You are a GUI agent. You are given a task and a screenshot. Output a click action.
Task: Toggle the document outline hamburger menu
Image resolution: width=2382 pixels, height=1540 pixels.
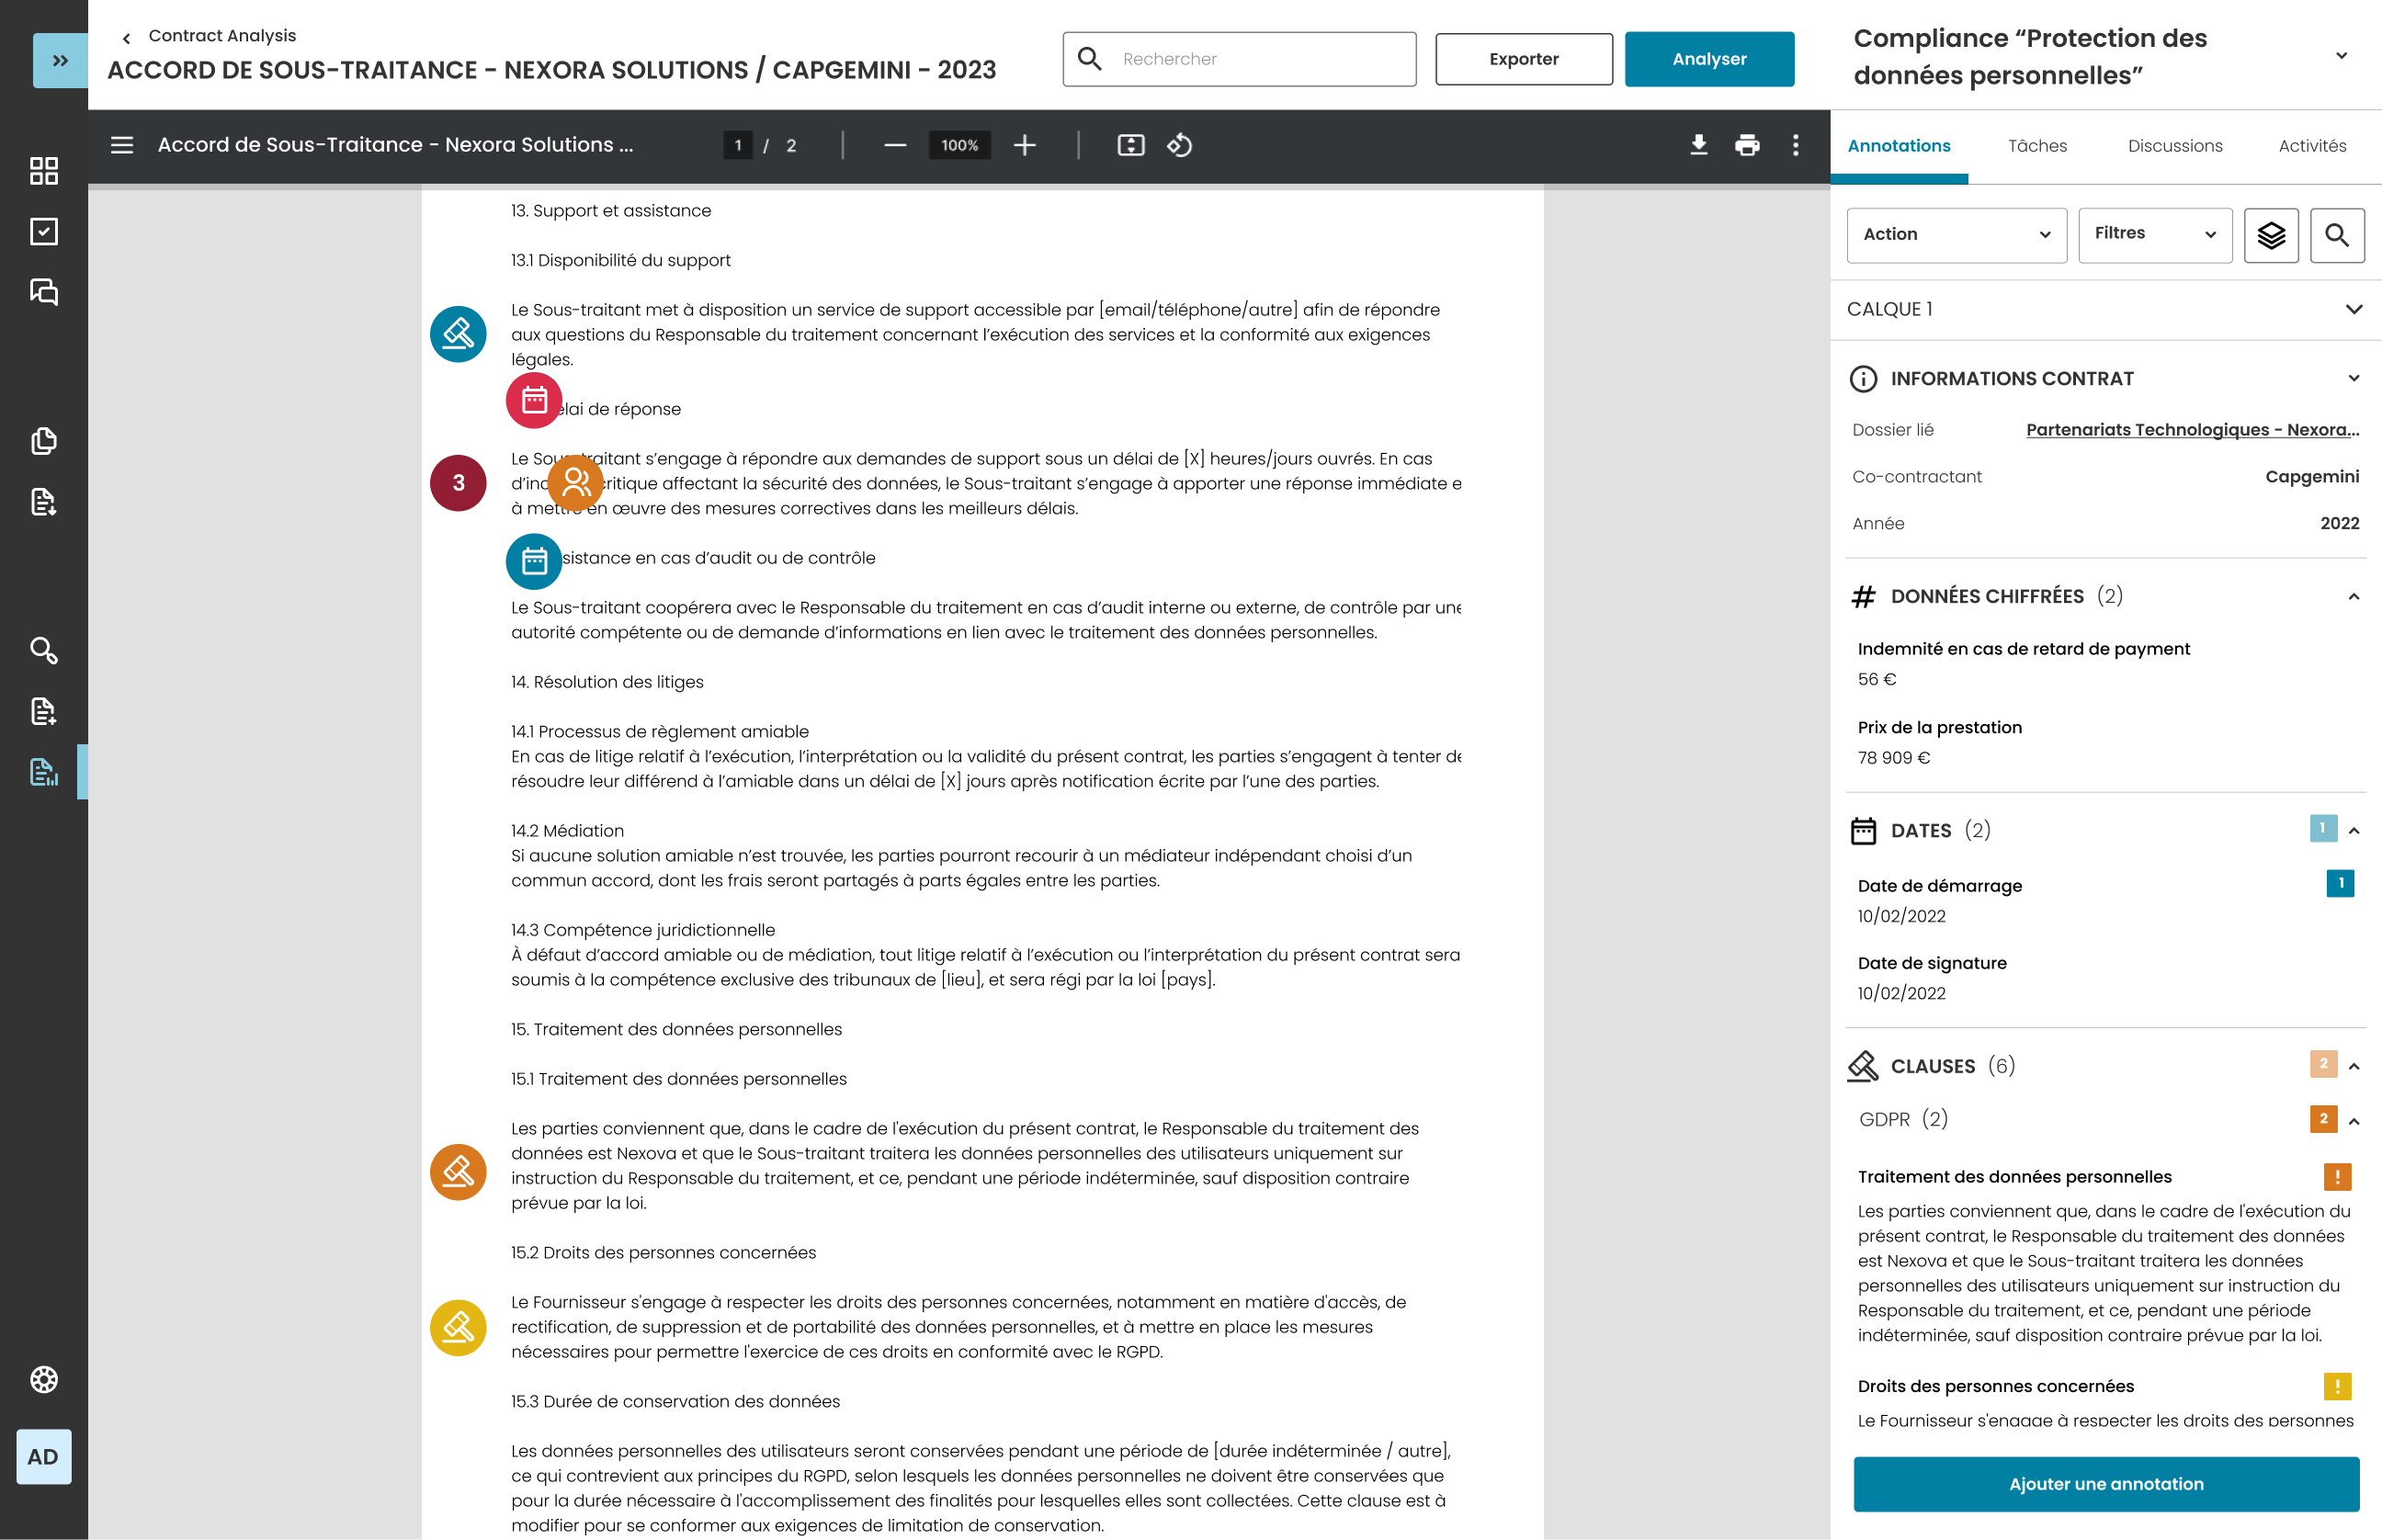point(122,145)
